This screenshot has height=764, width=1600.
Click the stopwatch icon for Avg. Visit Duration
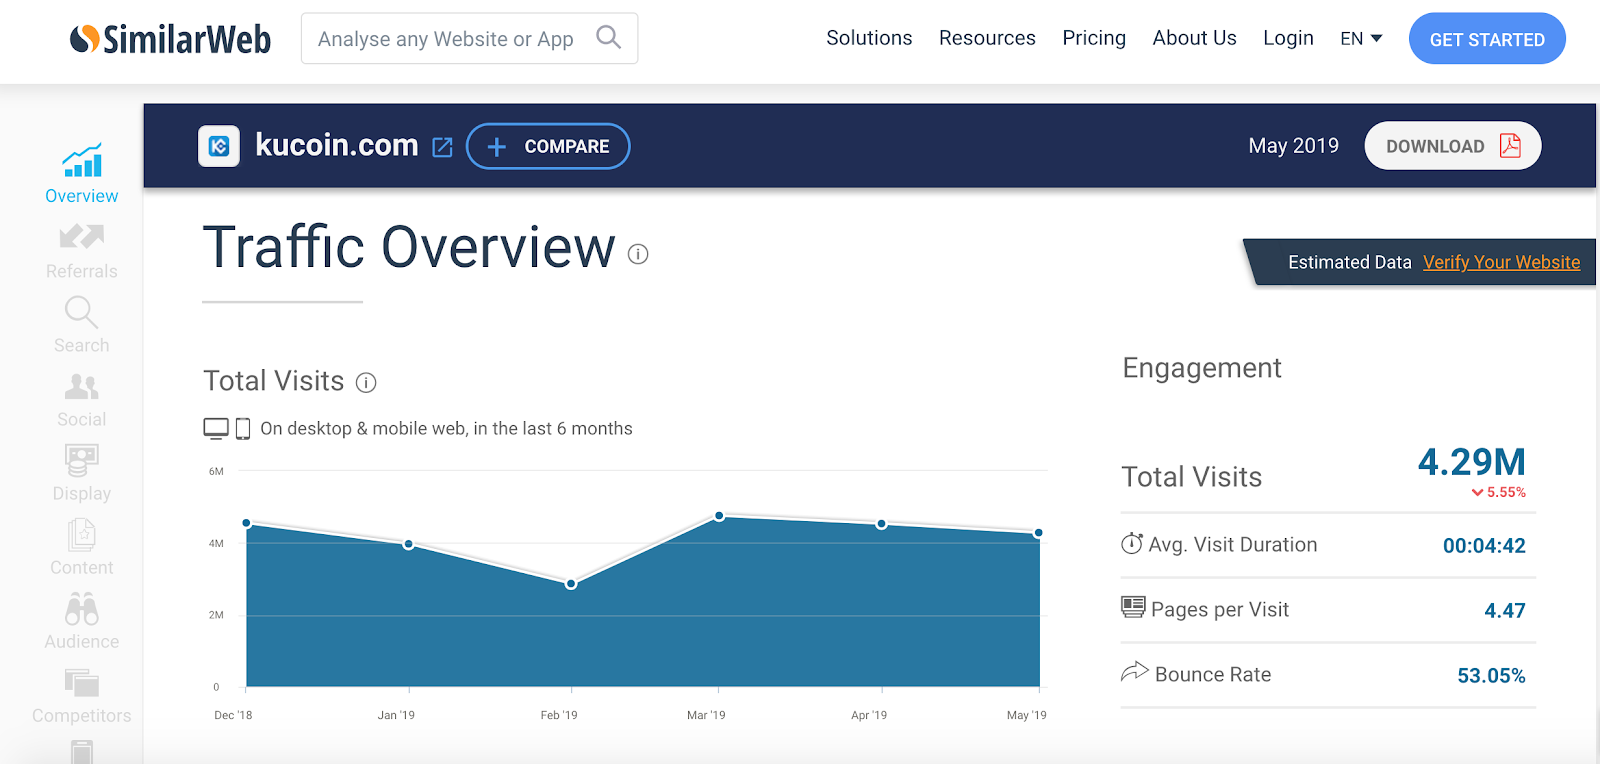(x=1132, y=543)
